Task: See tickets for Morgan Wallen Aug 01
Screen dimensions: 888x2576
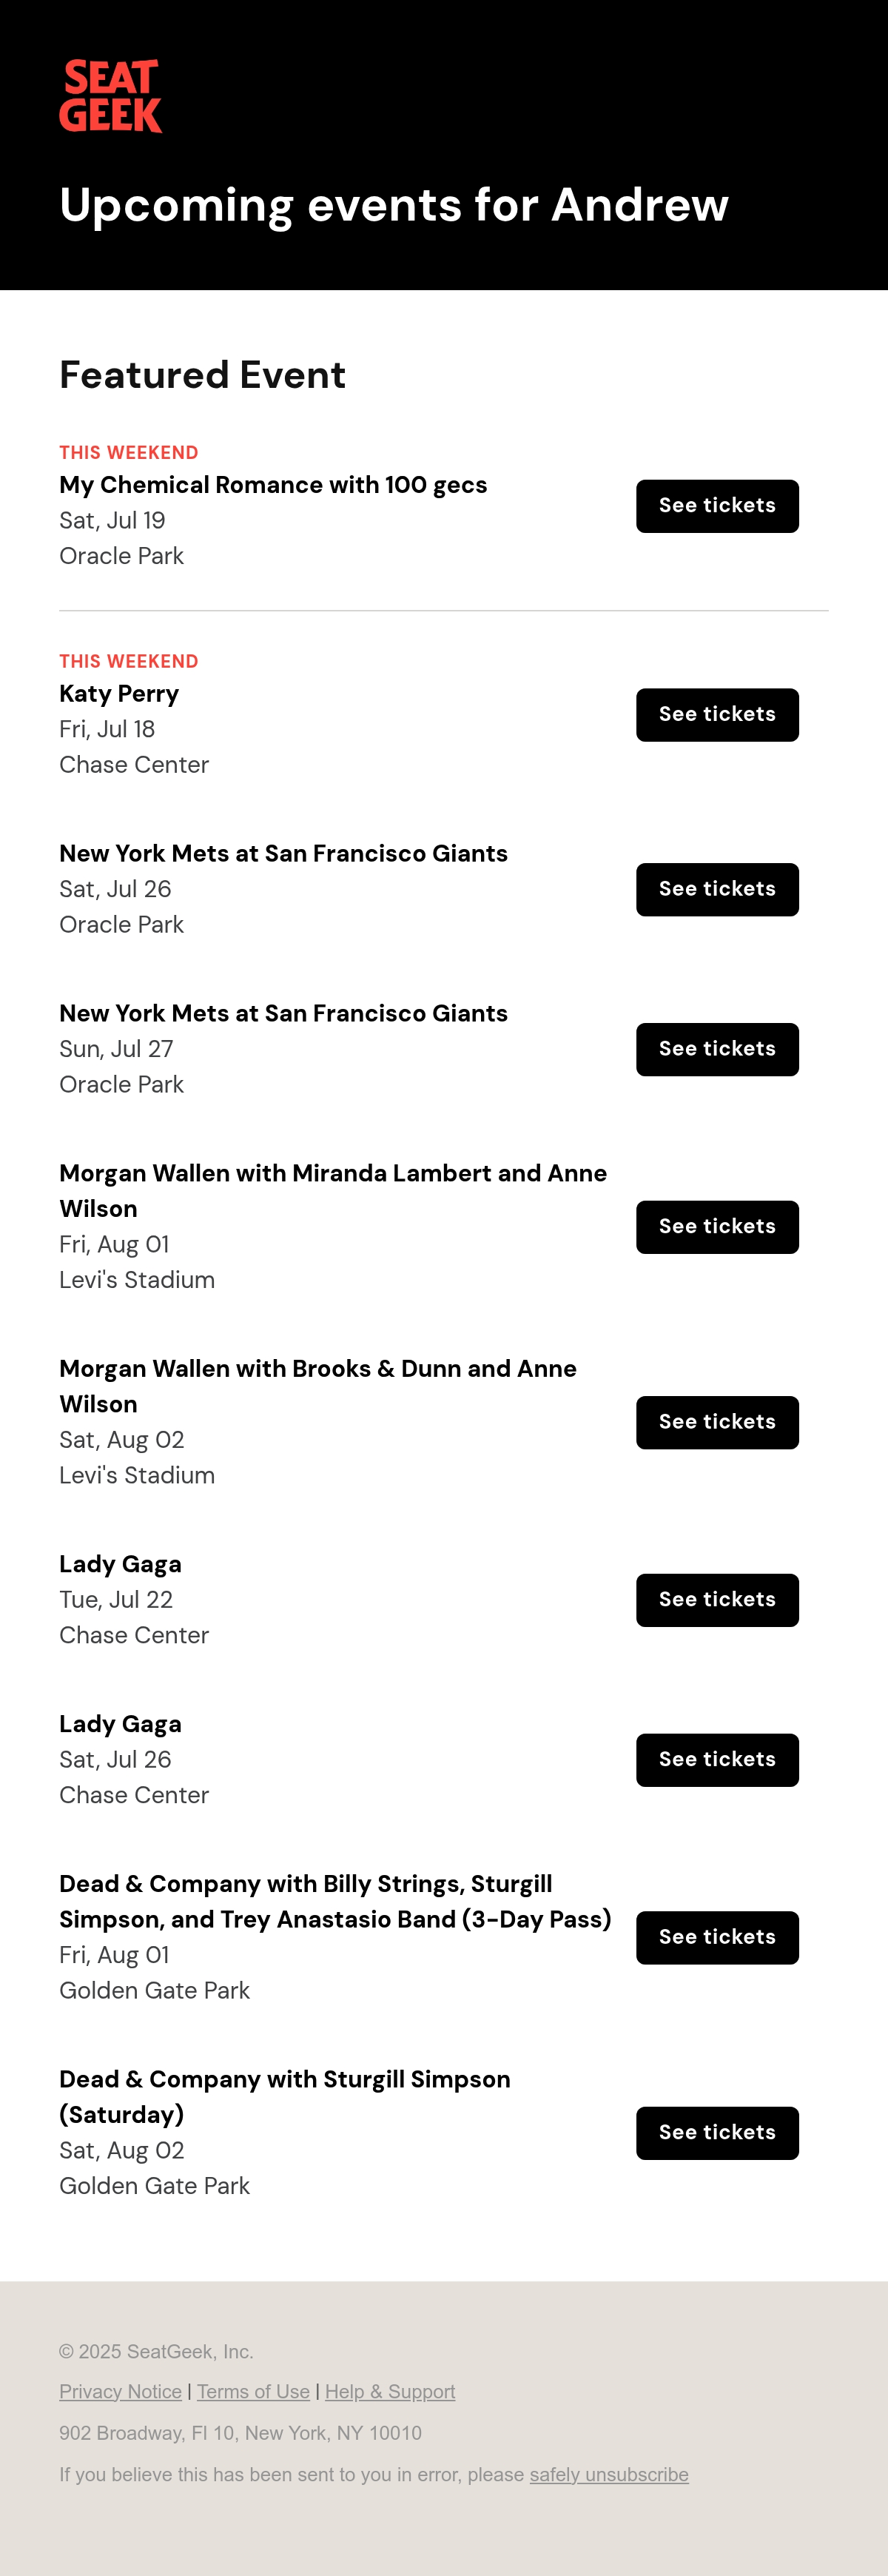Action: click(x=717, y=1227)
